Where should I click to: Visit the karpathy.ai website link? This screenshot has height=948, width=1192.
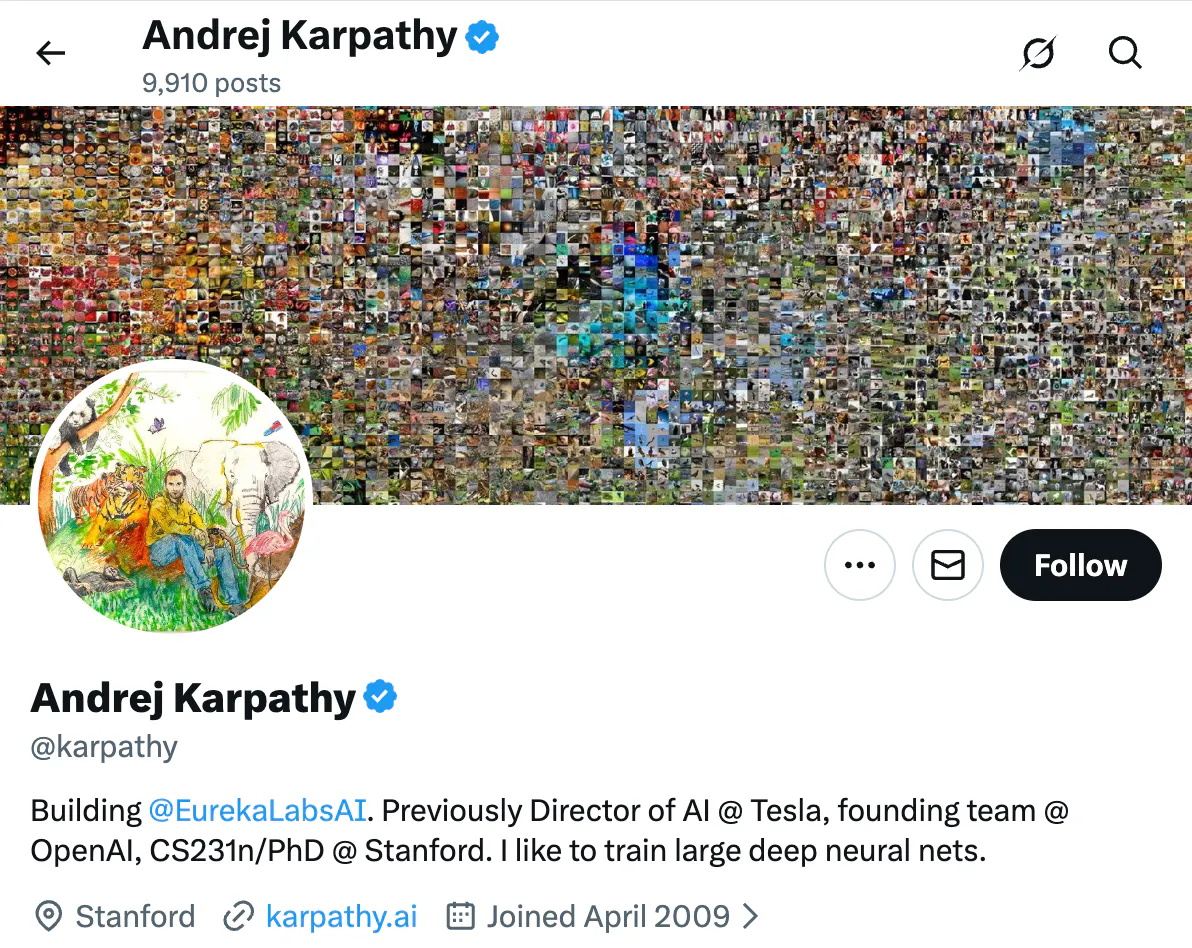pos(341,917)
